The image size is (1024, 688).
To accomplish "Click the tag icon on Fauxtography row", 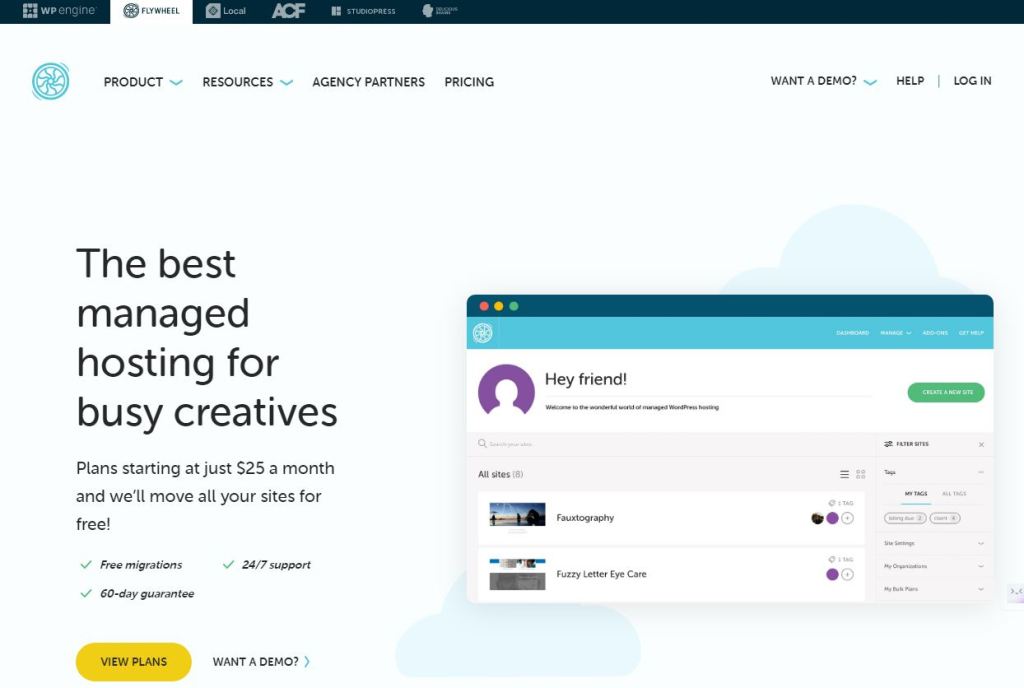I will click(831, 503).
